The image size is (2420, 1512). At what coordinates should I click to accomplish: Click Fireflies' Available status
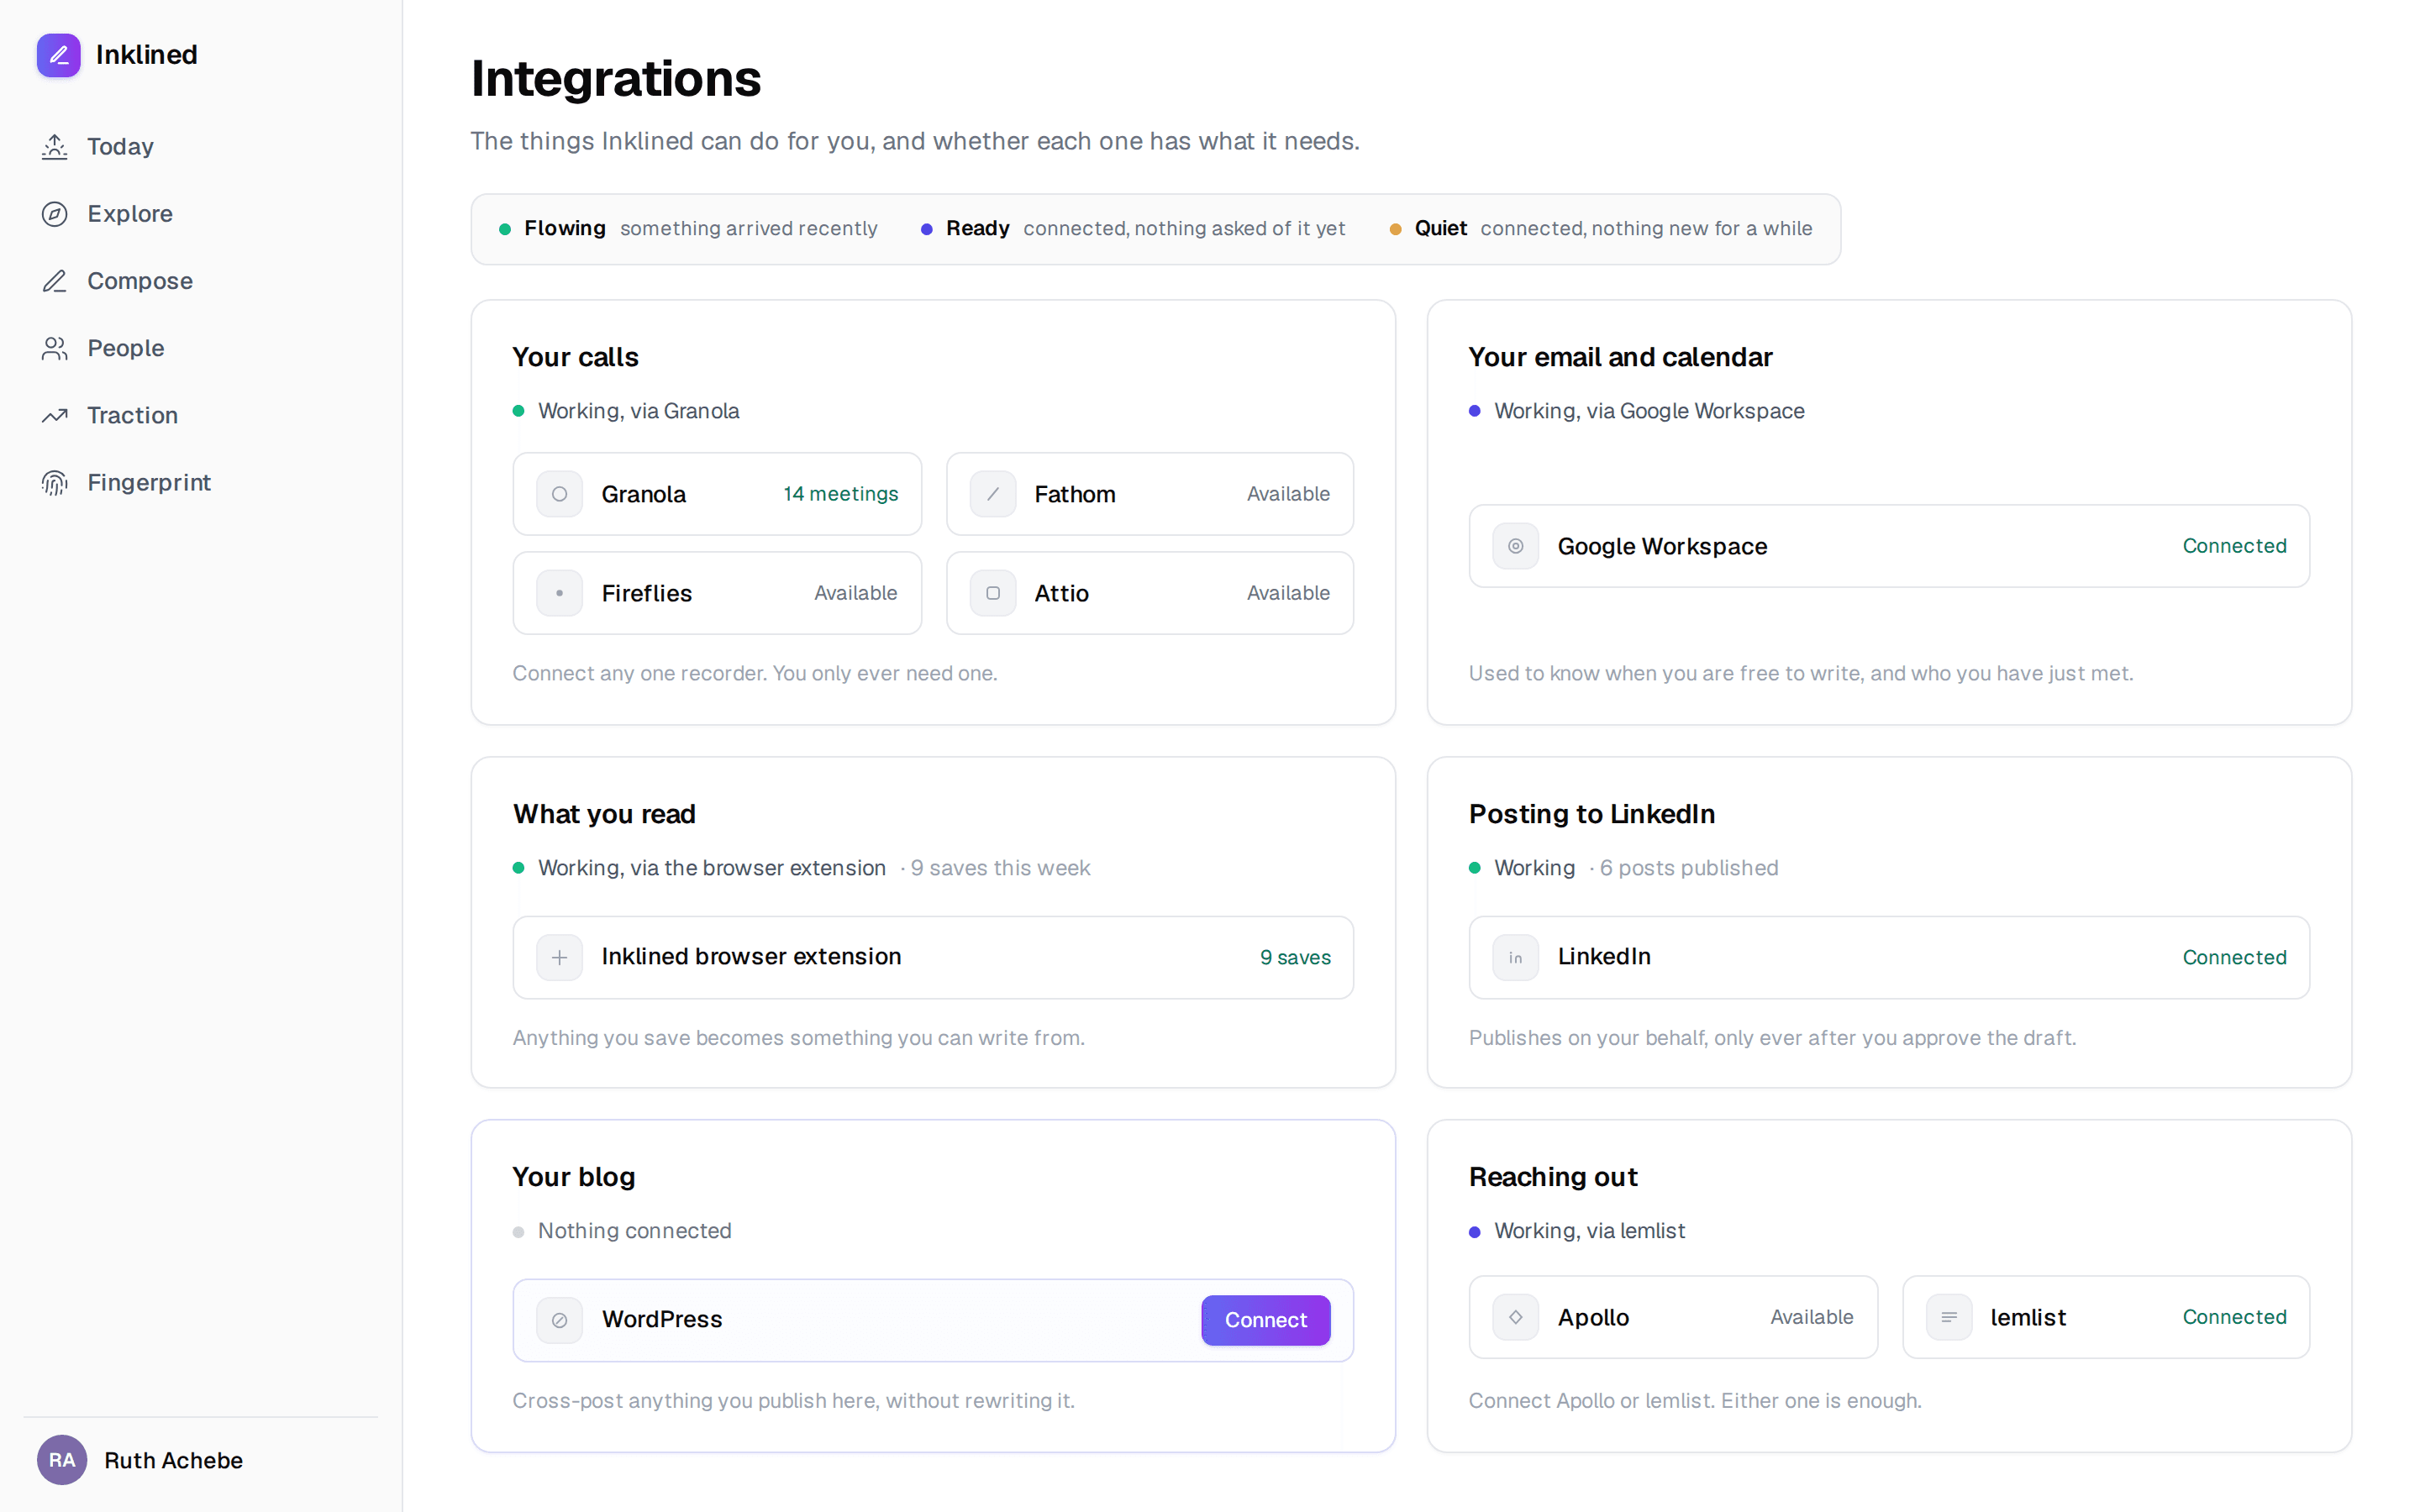click(x=855, y=593)
